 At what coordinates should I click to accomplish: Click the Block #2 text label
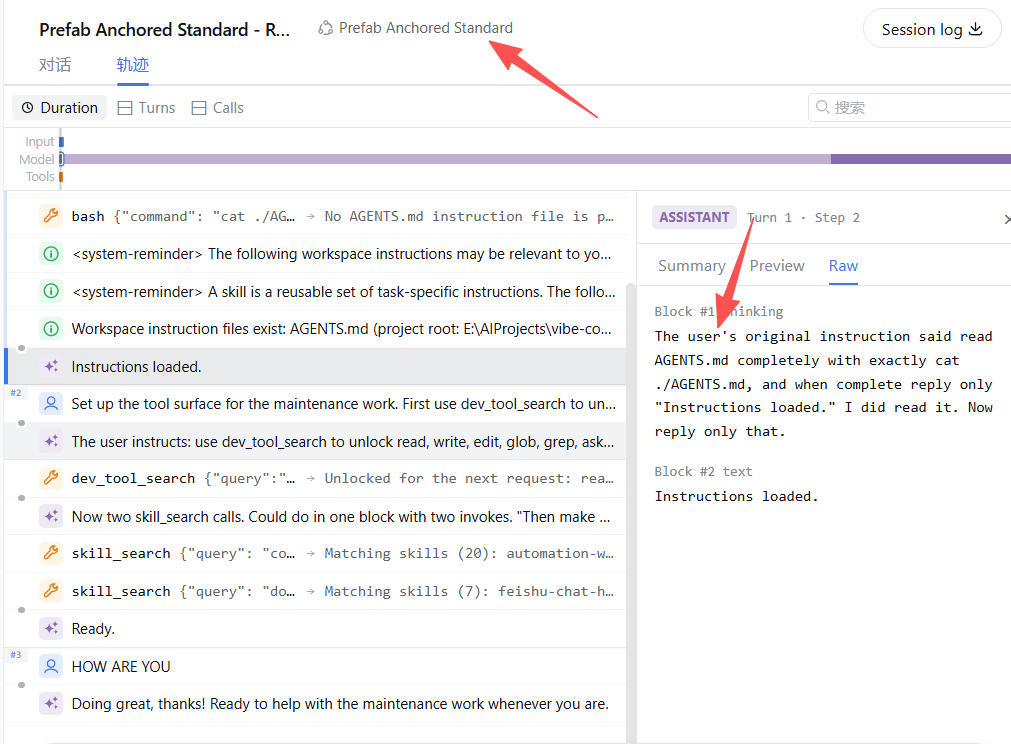coord(703,471)
